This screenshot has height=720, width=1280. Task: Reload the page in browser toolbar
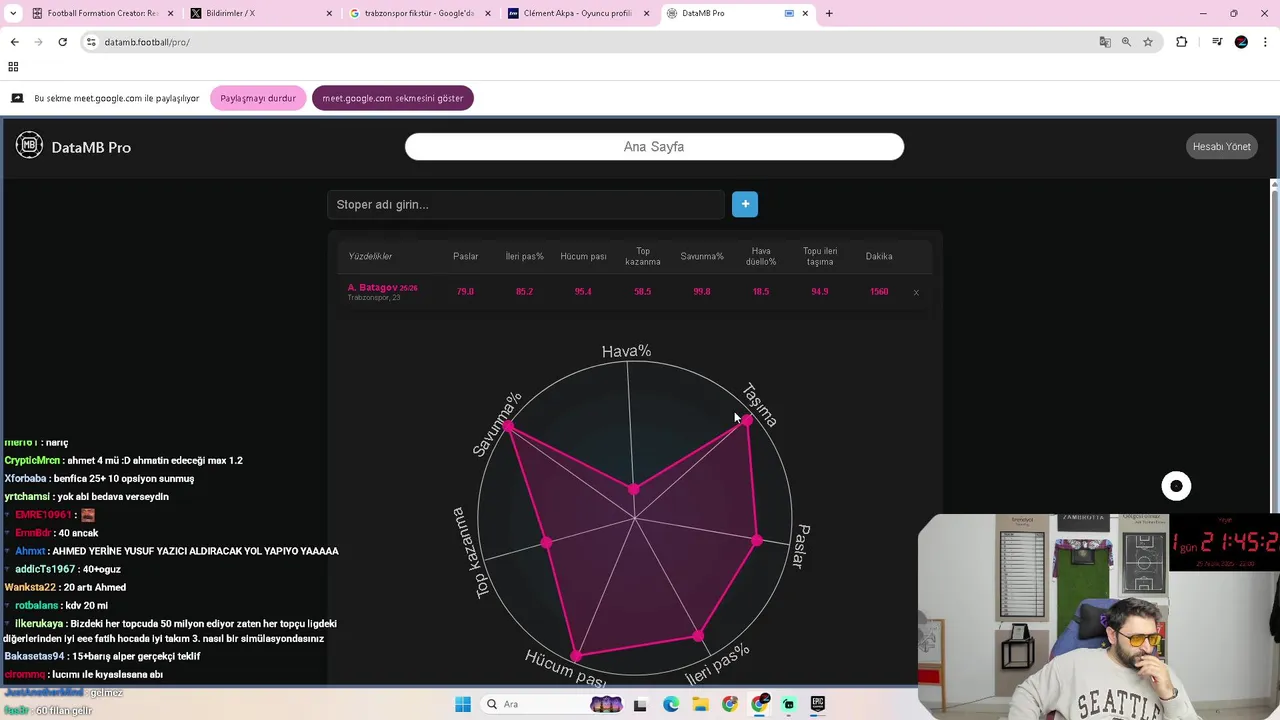coord(62,42)
